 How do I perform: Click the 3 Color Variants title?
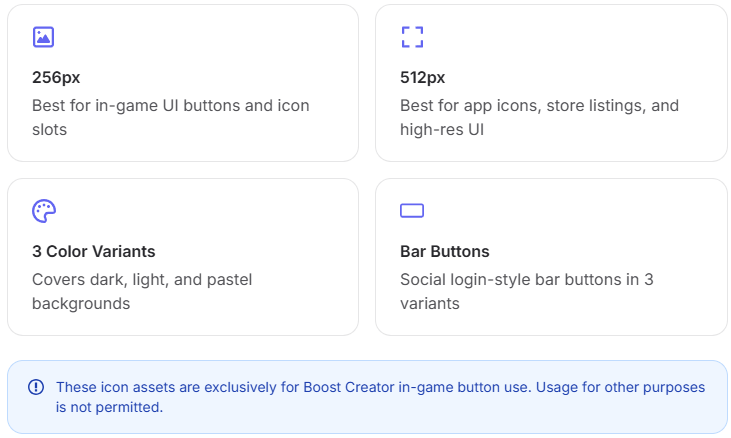pyautogui.click(x=94, y=252)
